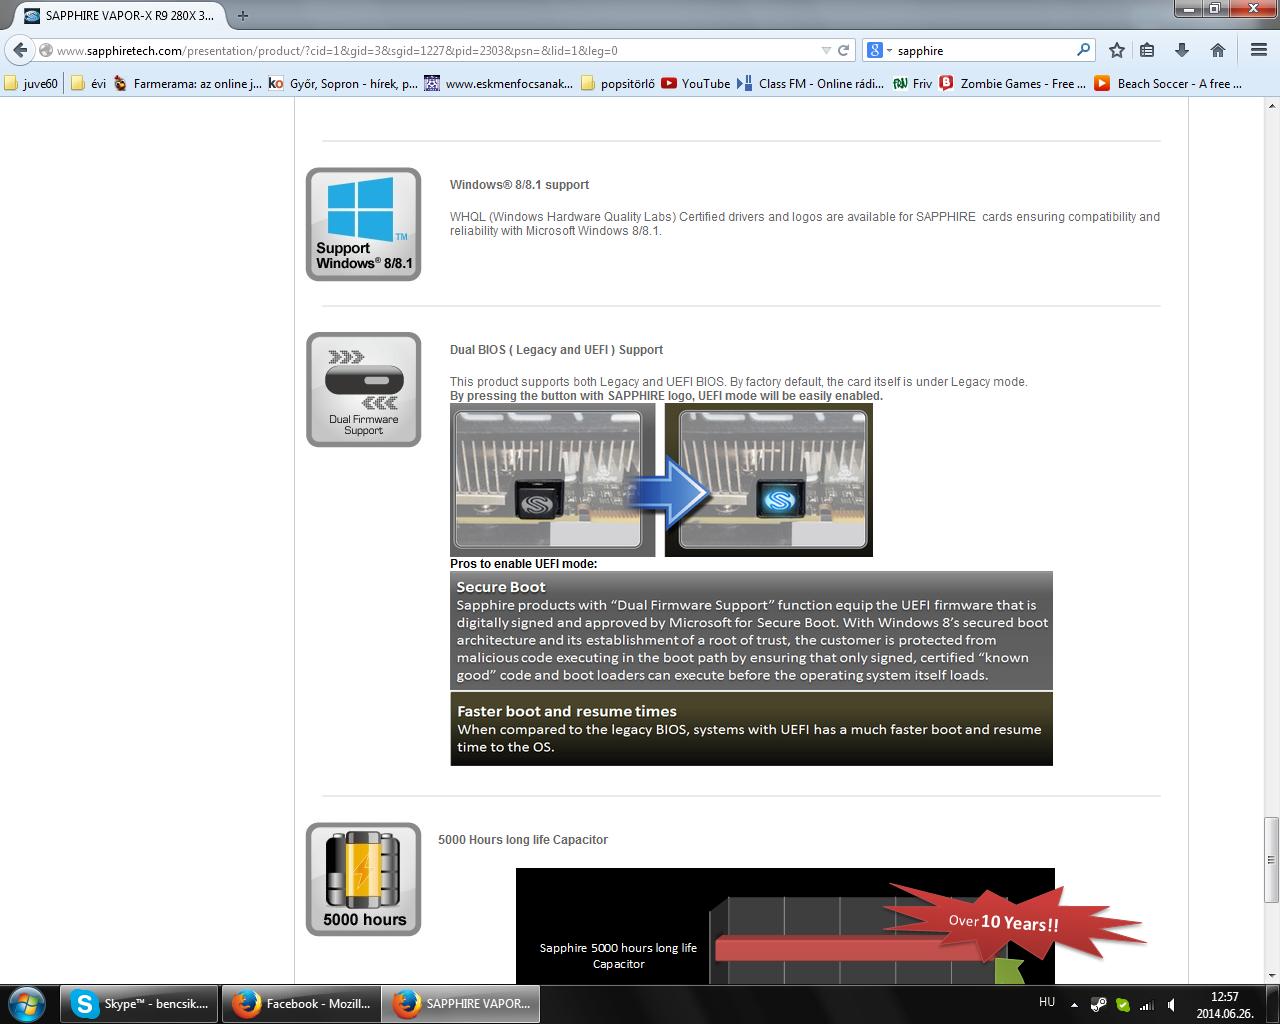1280x1024 pixels.
Task: Show hidden tray icons arrow
Action: [1074, 1004]
